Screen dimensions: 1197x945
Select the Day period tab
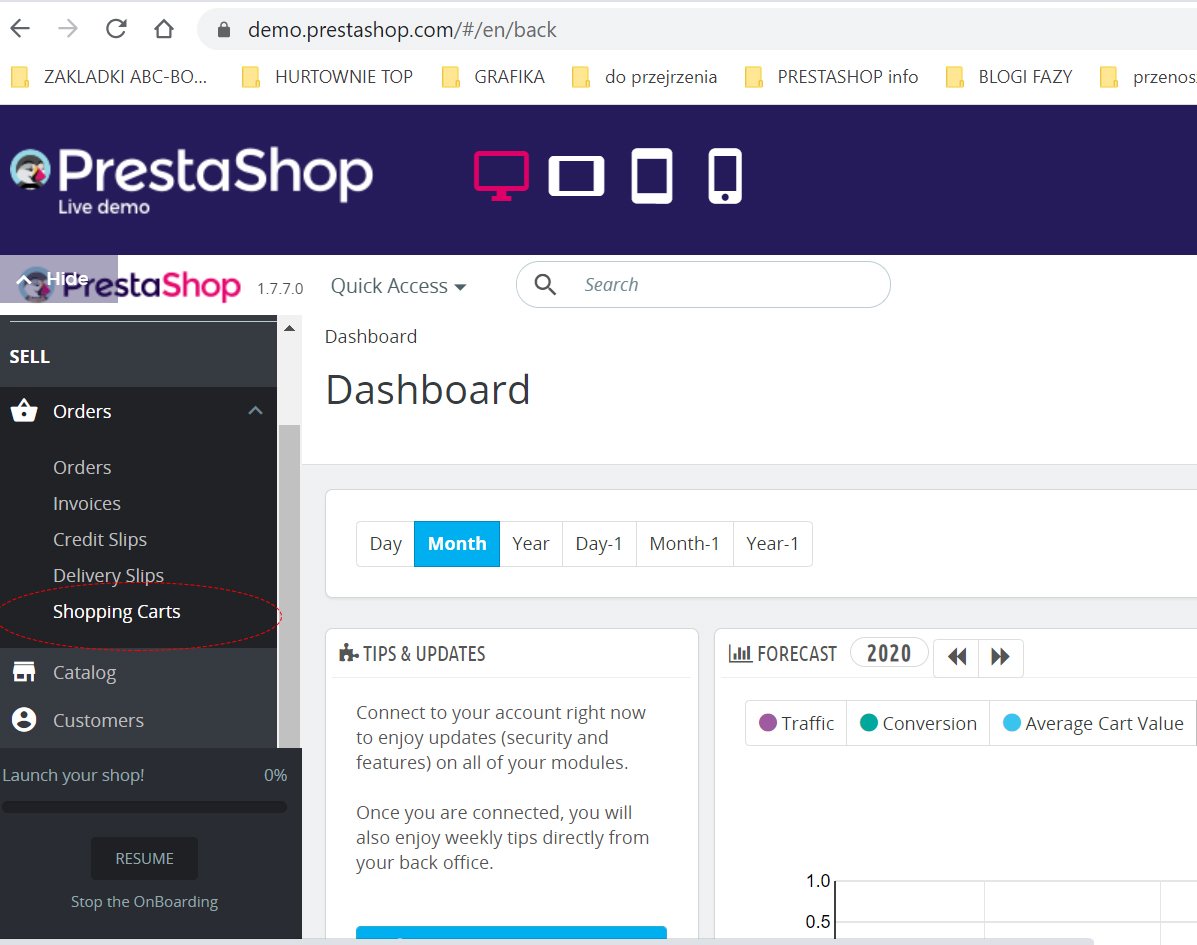(x=386, y=543)
